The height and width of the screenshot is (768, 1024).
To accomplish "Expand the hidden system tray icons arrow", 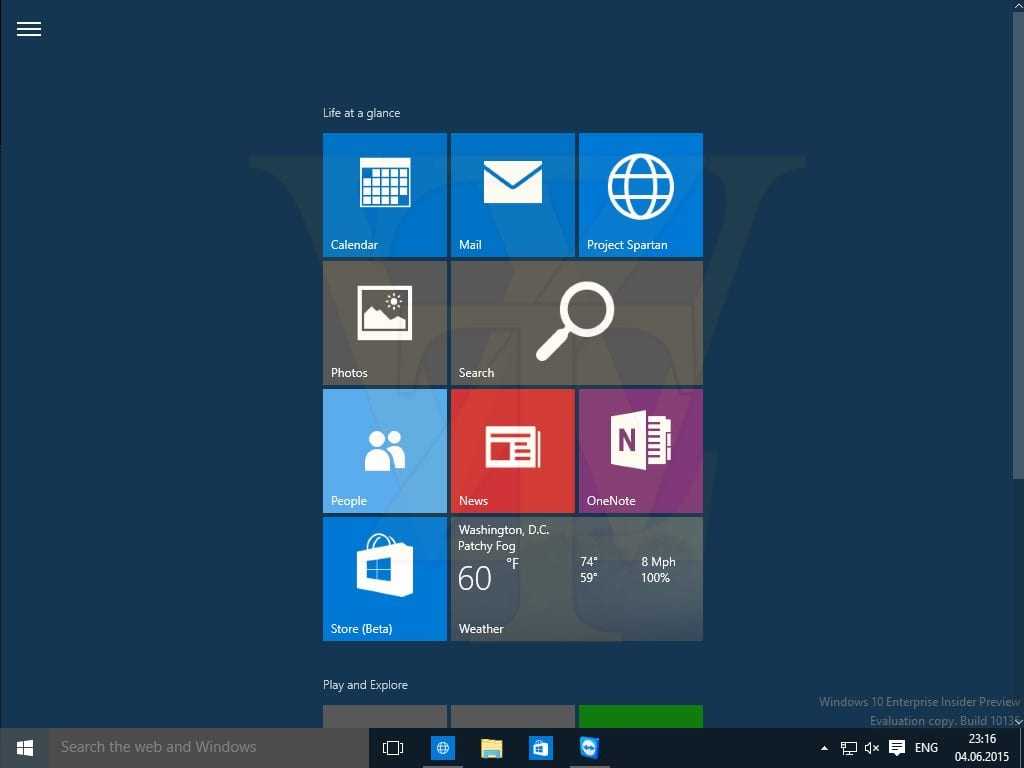I will pos(824,748).
